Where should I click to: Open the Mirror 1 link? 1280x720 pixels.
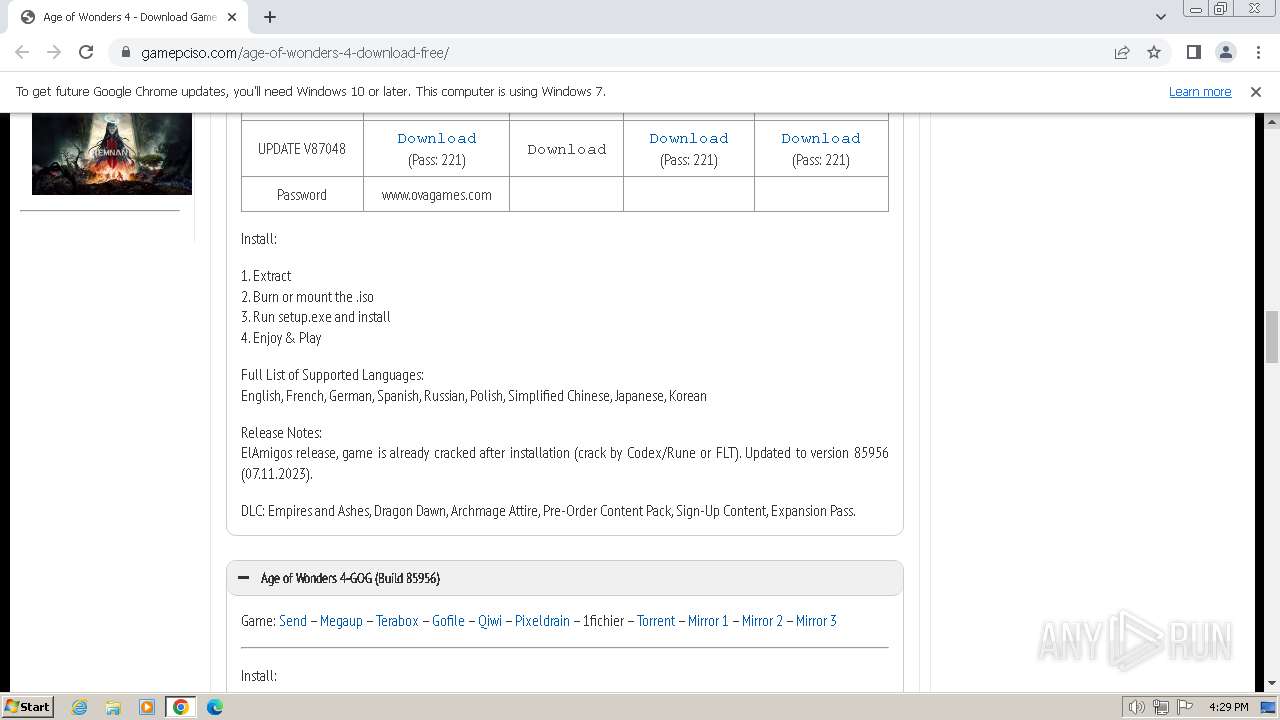tap(708, 621)
